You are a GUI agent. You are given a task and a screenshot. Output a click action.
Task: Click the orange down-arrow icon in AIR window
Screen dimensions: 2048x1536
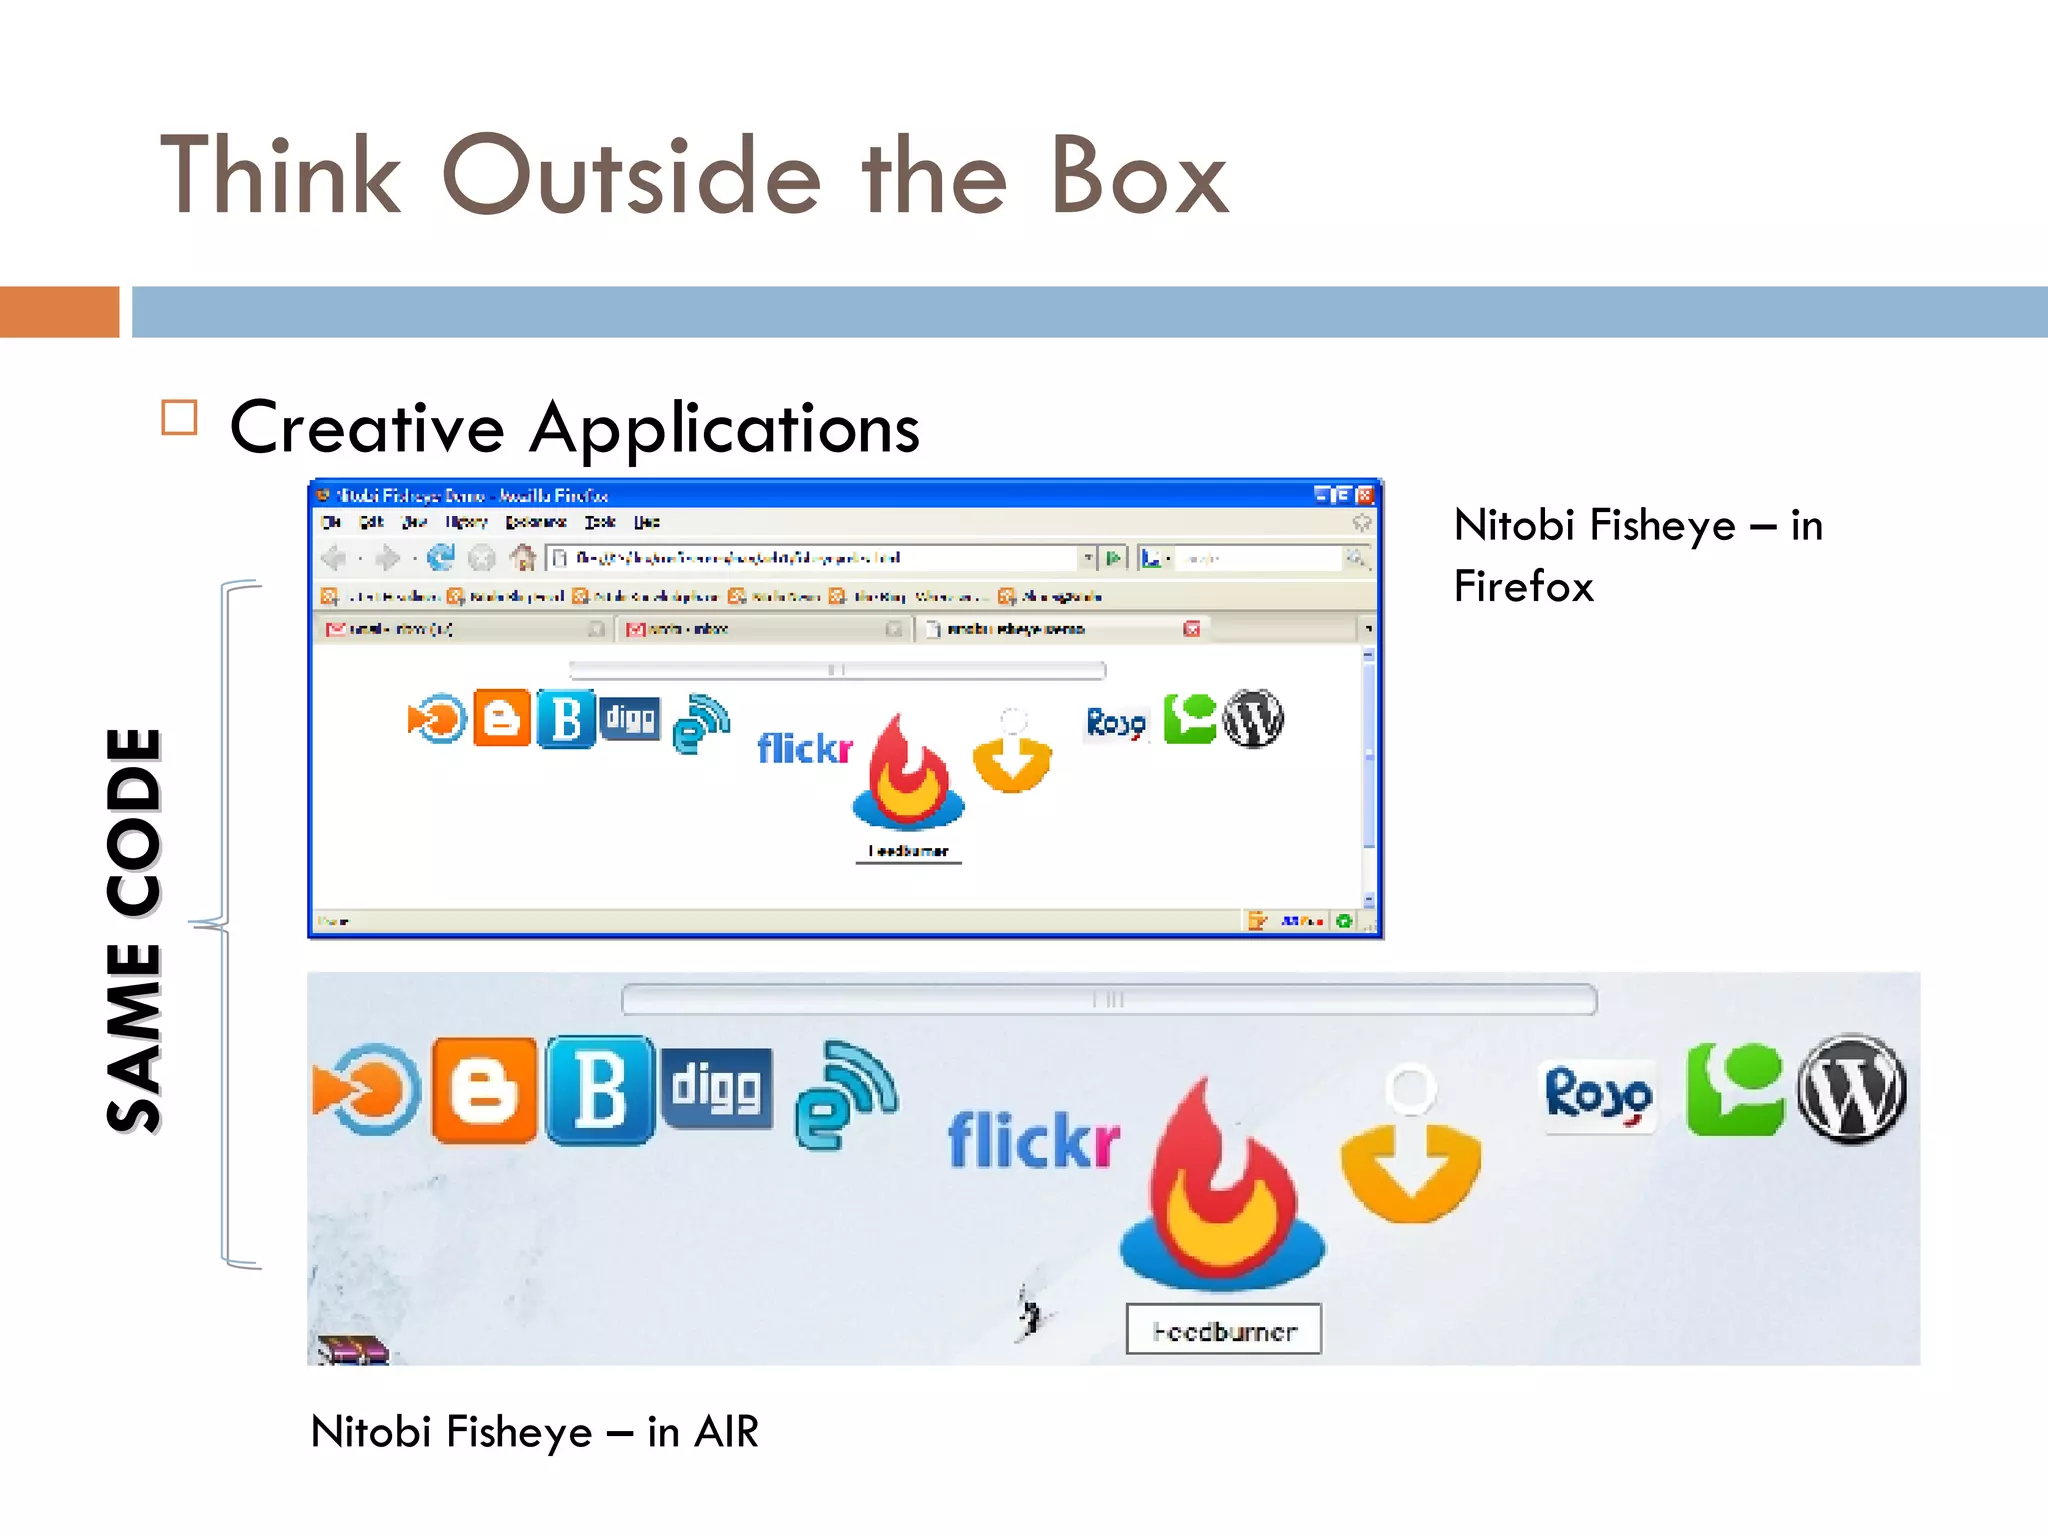(x=1411, y=1145)
